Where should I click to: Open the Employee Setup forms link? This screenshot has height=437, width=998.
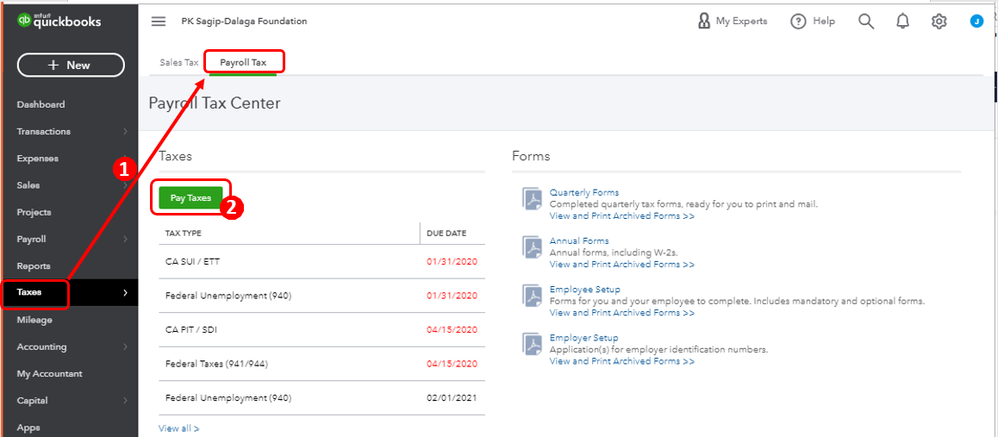tap(584, 289)
